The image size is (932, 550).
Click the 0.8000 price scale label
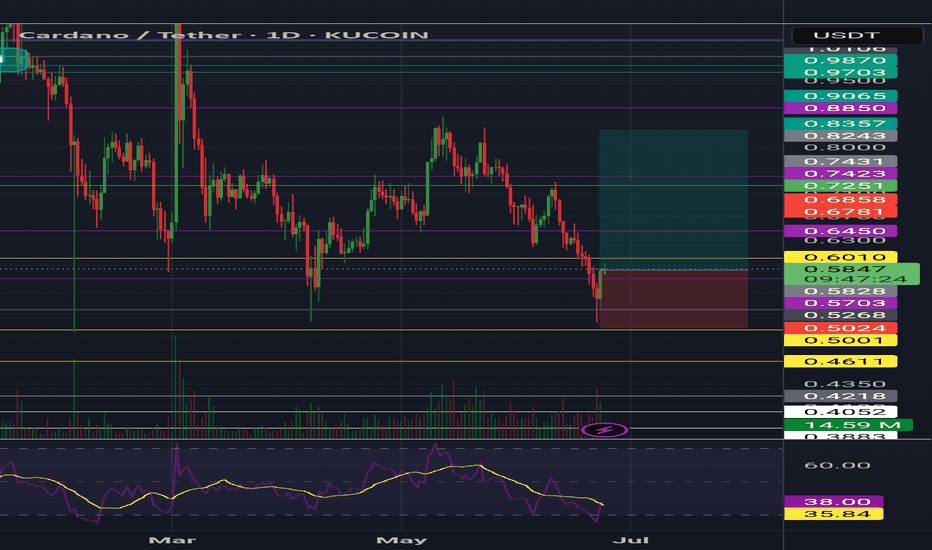tap(845, 147)
